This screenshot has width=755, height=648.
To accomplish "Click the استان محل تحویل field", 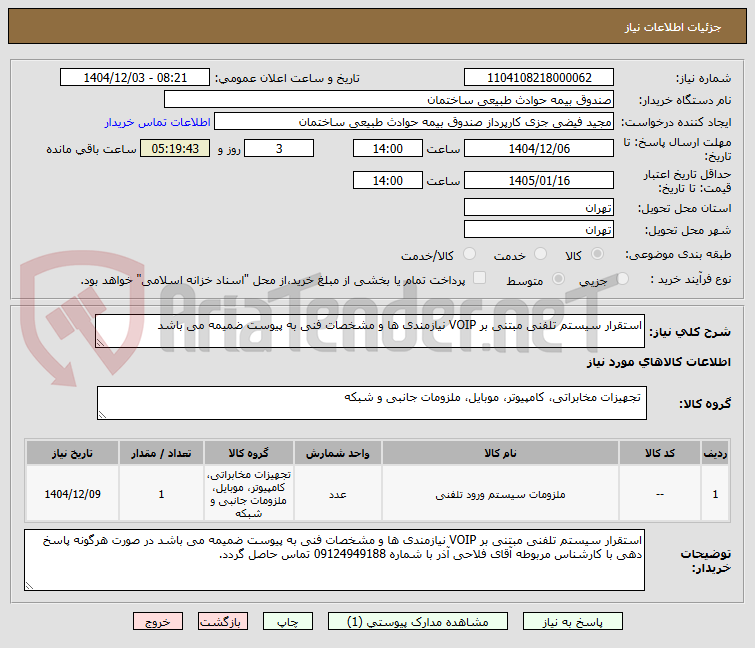I will 539,207.
